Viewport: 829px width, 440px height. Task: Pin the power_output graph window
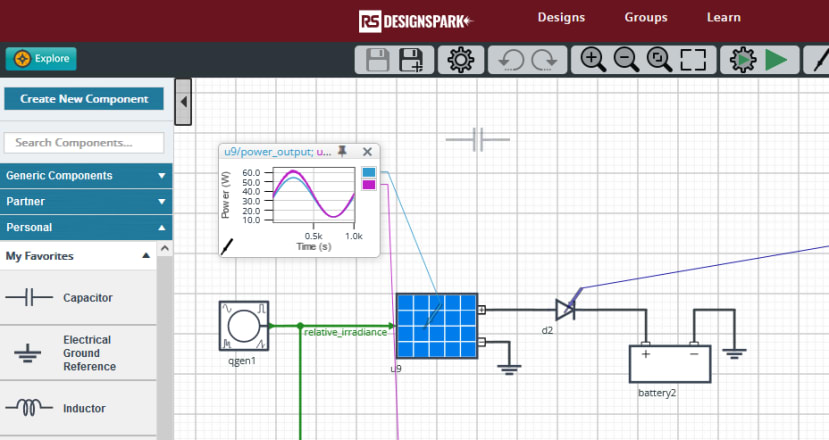click(x=343, y=151)
